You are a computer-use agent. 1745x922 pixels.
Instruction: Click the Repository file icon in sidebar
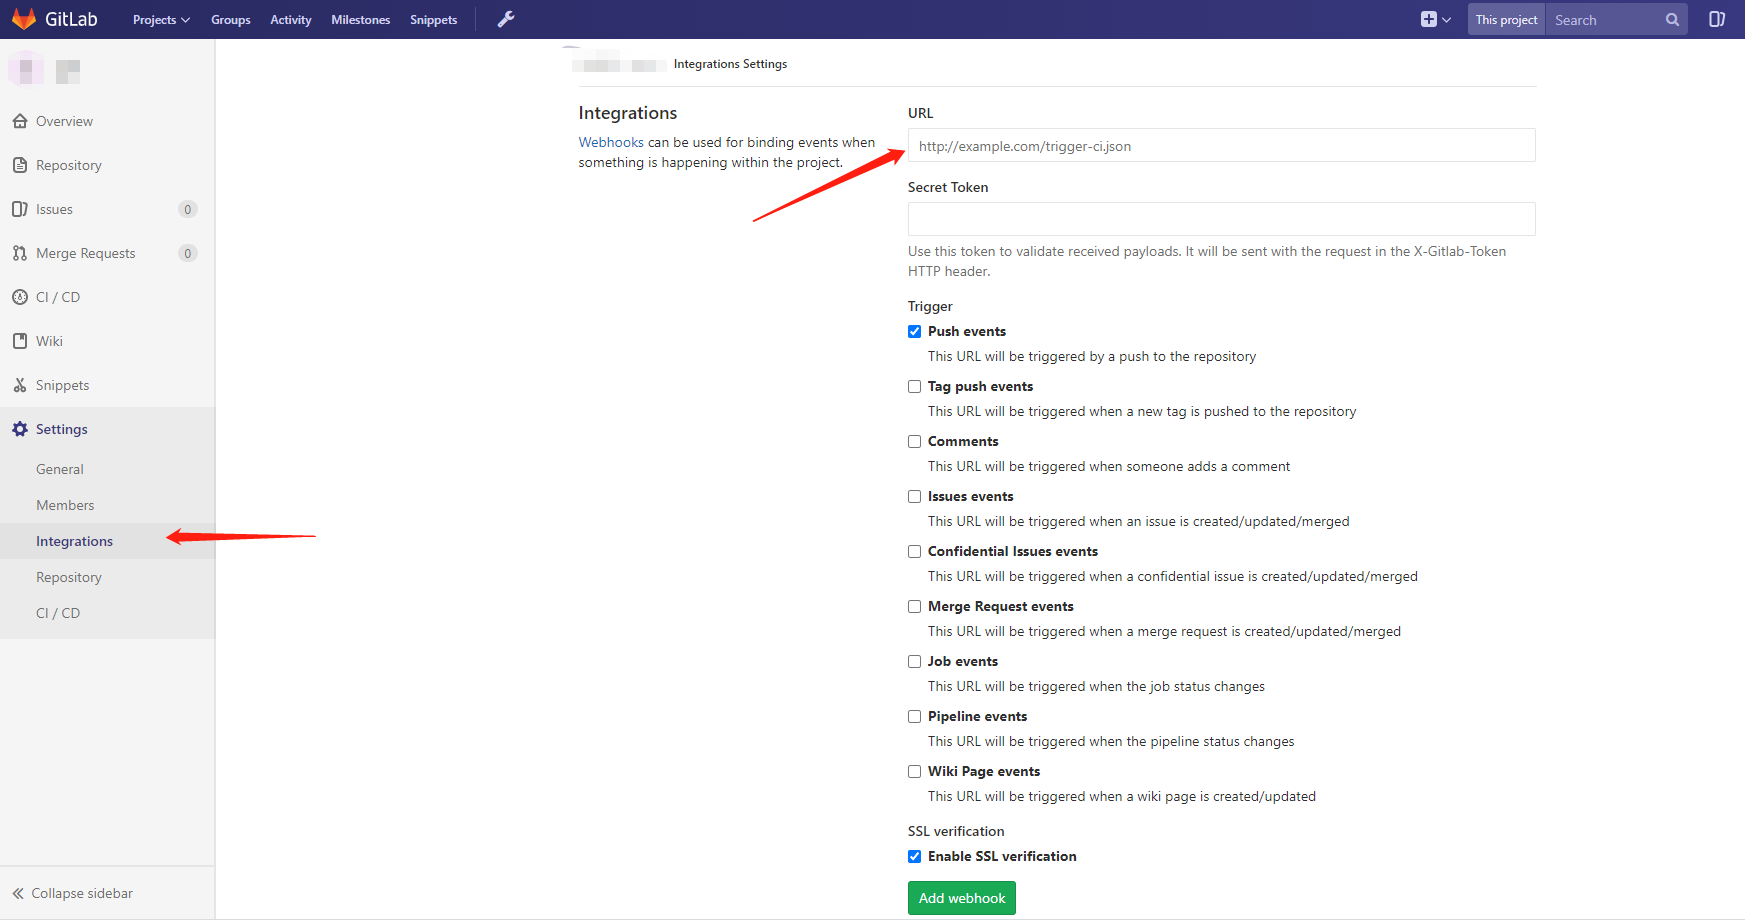click(x=20, y=165)
